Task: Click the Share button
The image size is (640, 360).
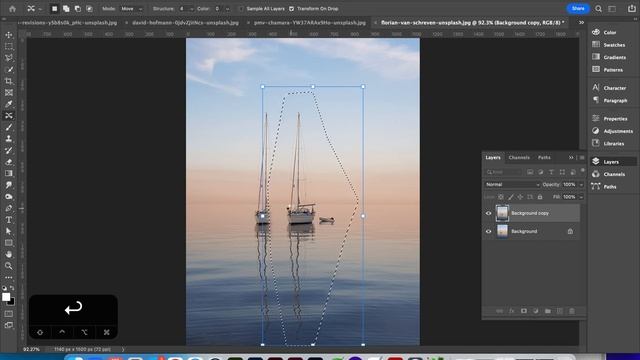Action: point(578,9)
